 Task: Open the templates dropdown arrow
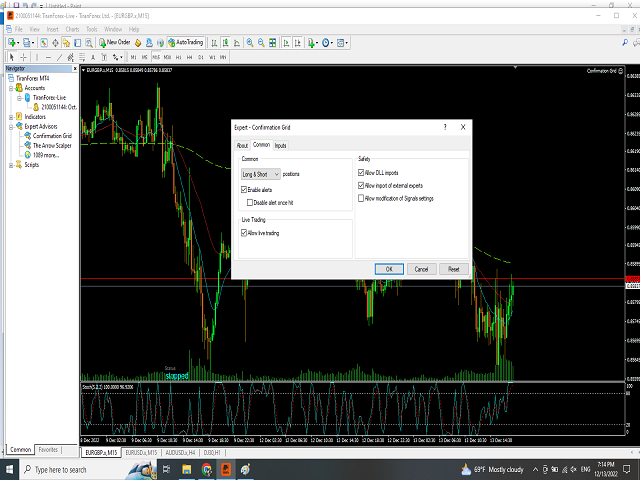[x=347, y=42]
